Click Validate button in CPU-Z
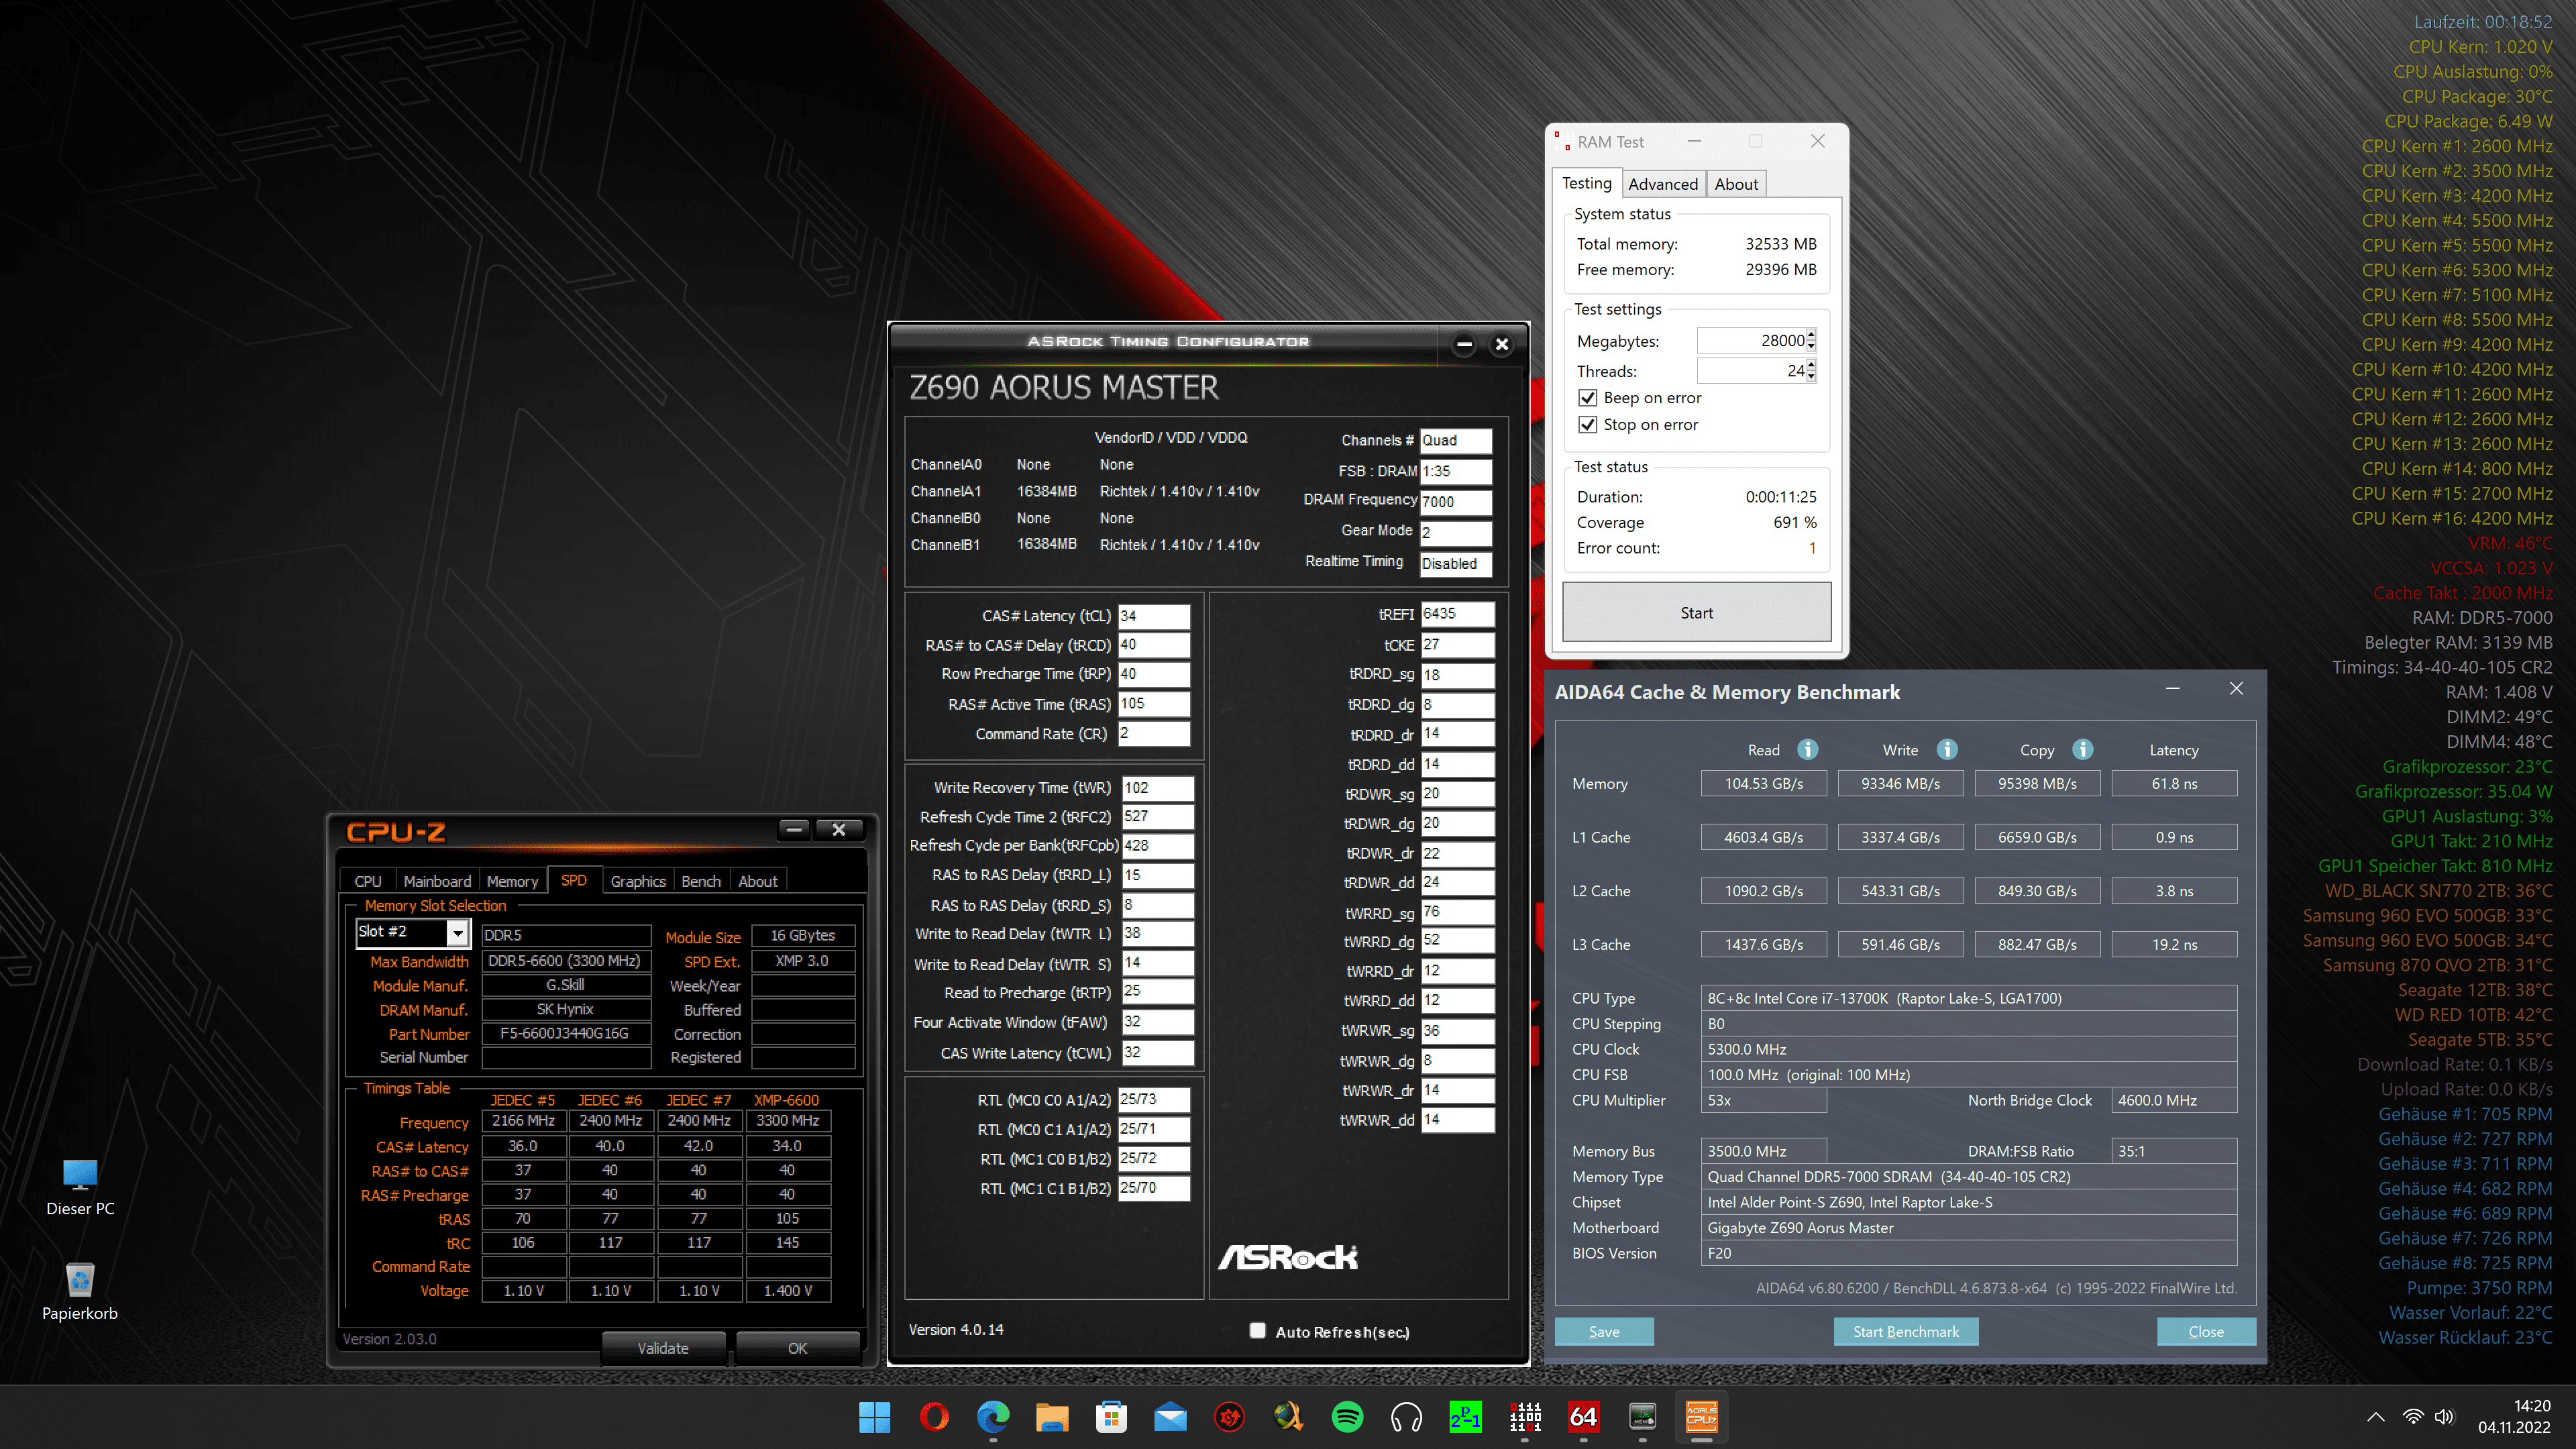2576x1449 pixels. coord(663,1347)
